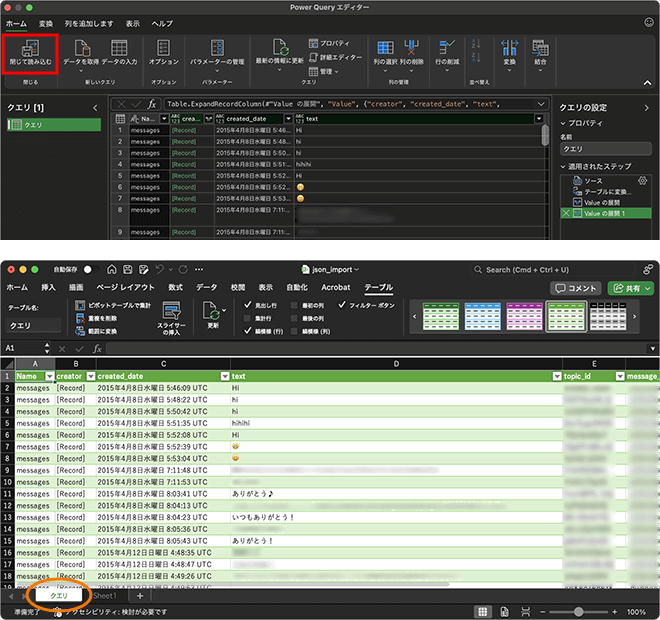Click 範囲に変換 (Convert to Range)
The height and width of the screenshot is (620, 660).
click(x=96, y=332)
